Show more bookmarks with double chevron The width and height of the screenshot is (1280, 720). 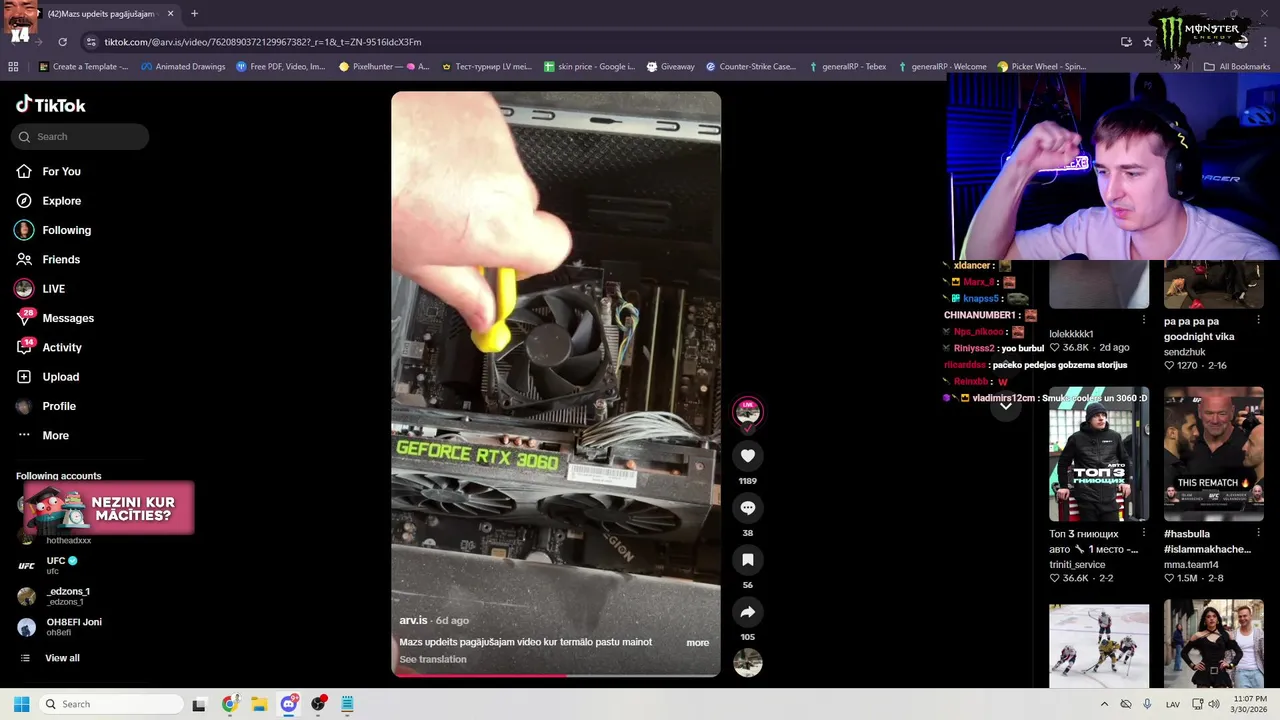(x=1177, y=67)
